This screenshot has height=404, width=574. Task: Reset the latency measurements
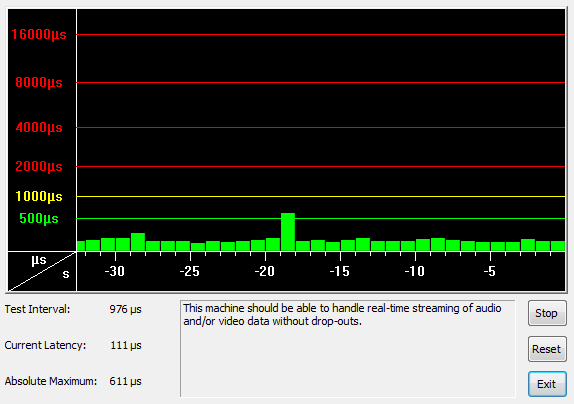(547, 349)
